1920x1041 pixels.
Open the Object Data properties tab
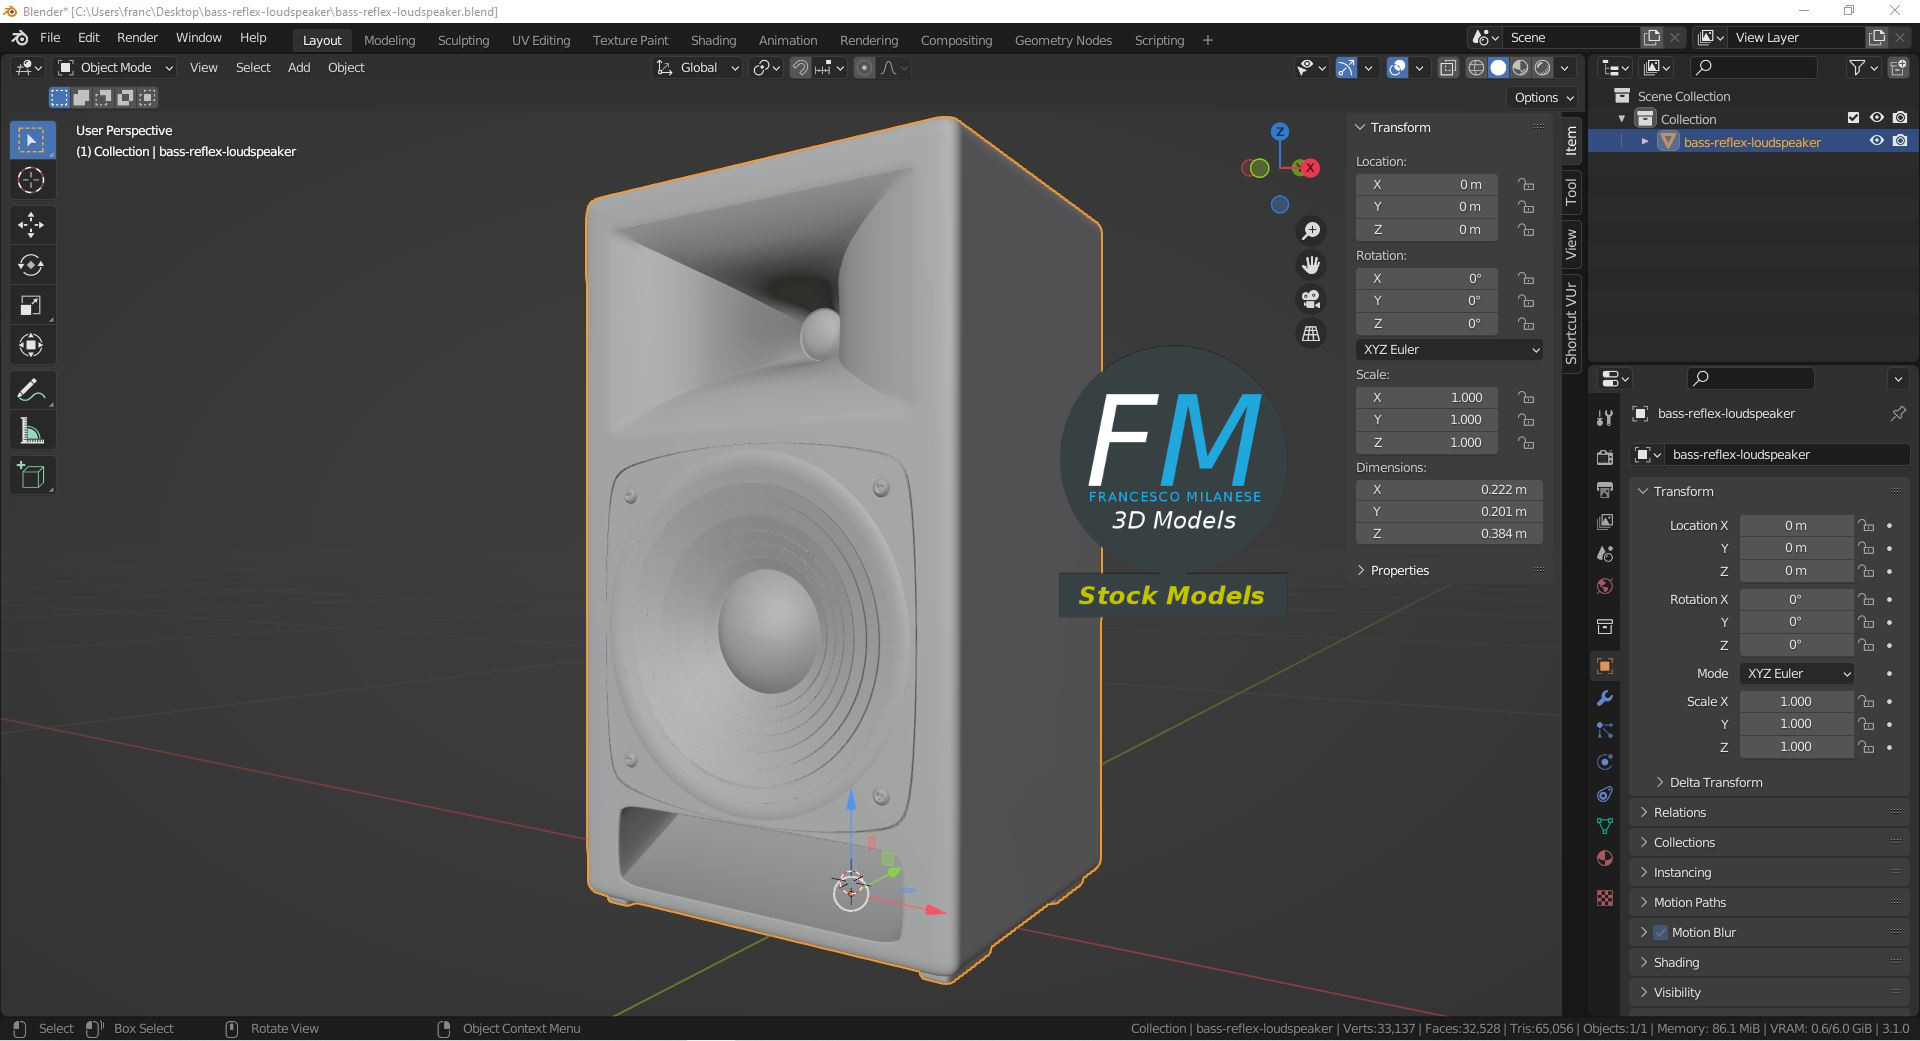coord(1605,826)
